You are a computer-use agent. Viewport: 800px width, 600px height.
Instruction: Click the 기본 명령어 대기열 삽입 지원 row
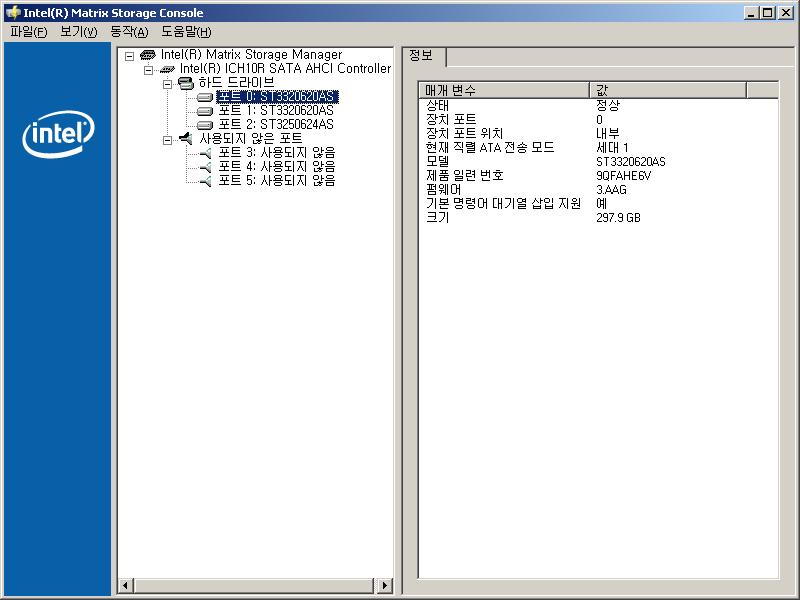(598, 204)
